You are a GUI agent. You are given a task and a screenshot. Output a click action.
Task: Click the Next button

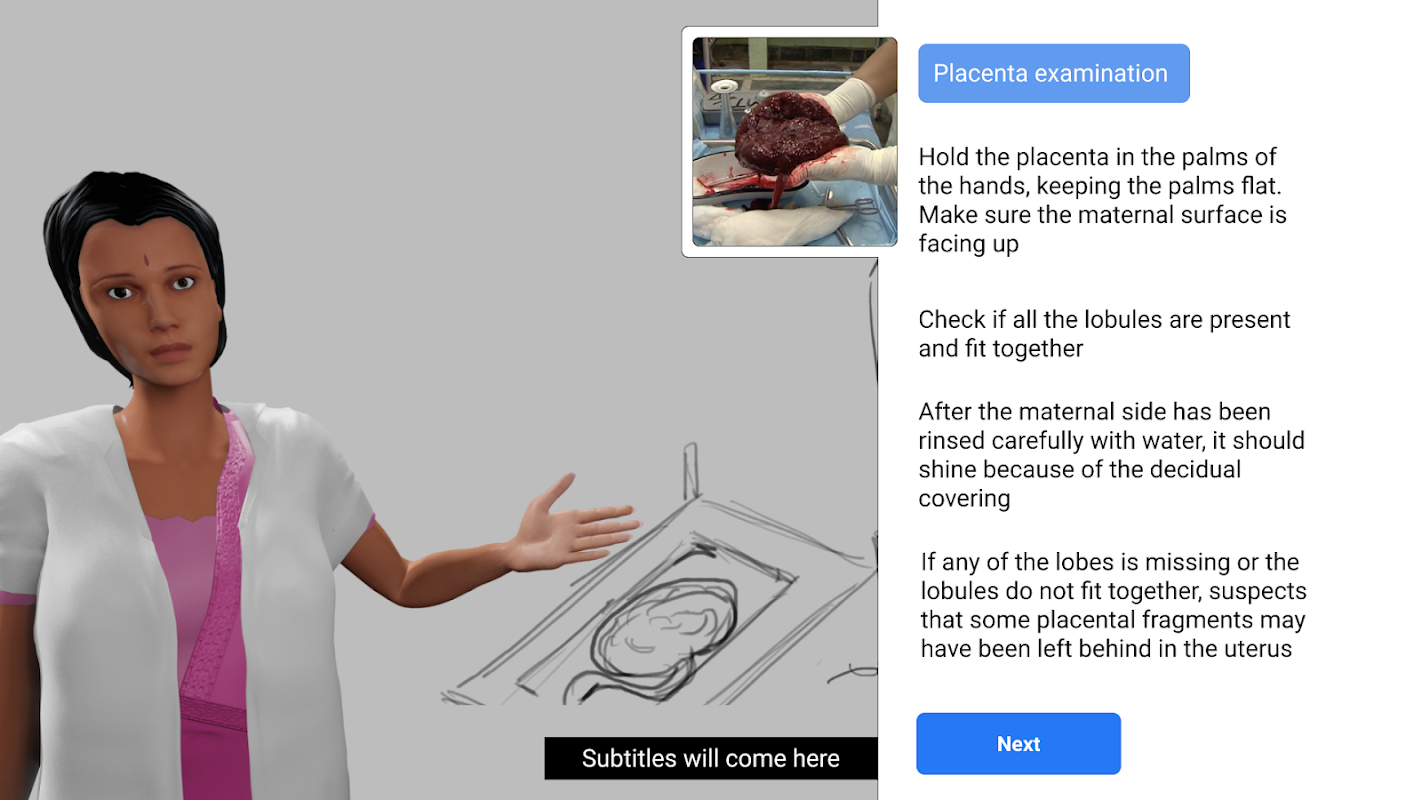1018,743
